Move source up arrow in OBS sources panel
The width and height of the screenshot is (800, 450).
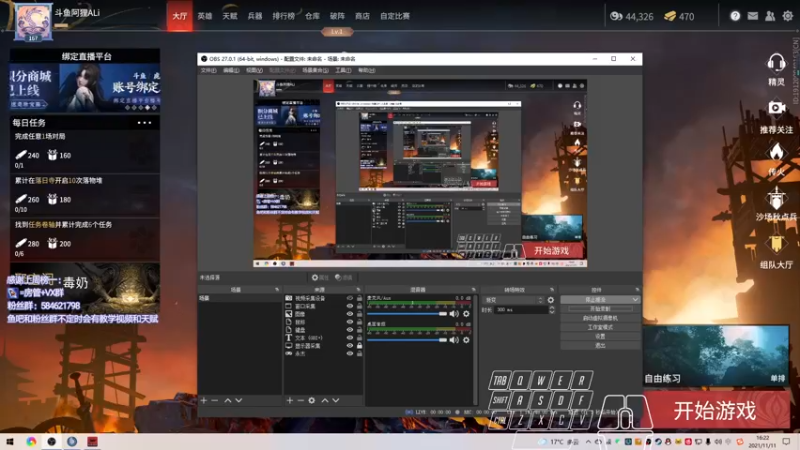tap(324, 401)
